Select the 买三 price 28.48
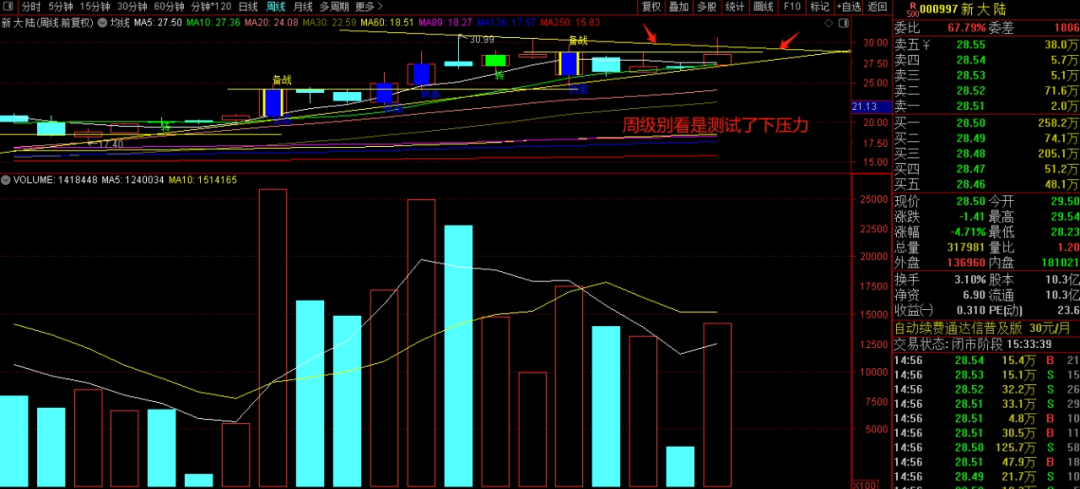 pos(969,153)
